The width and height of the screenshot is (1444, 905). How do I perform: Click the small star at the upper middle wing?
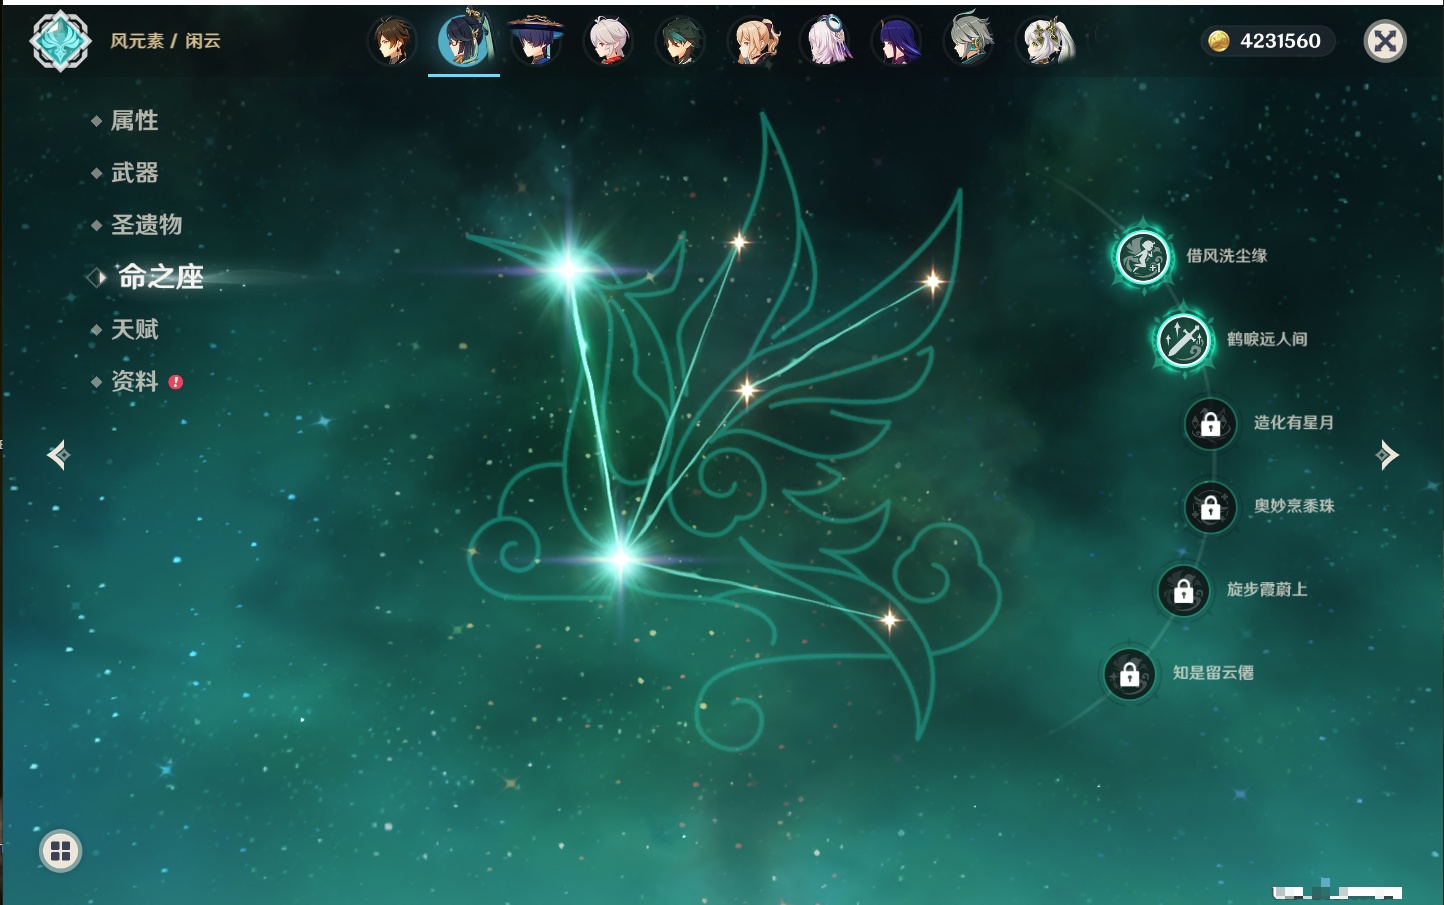point(739,241)
